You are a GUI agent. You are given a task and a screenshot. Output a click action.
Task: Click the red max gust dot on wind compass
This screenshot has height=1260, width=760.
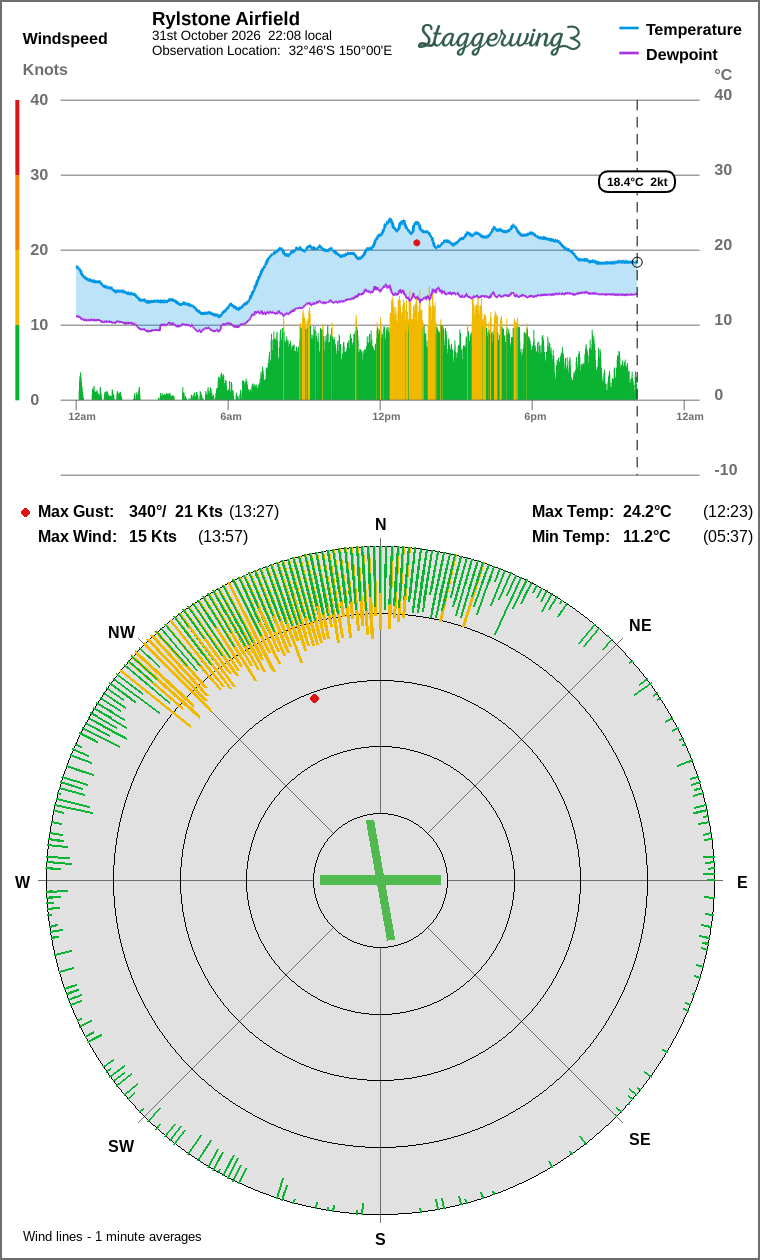coord(314,698)
